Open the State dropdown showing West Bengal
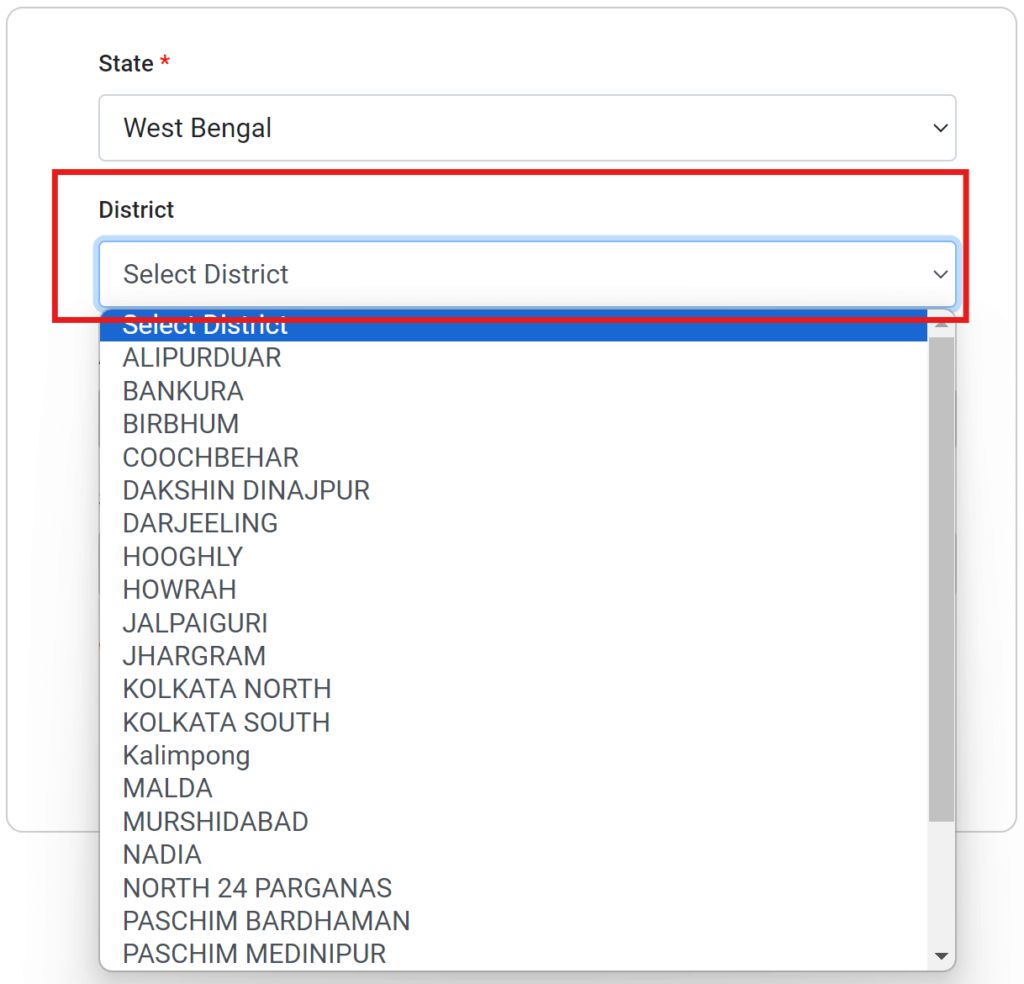The image size is (1024, 984). coord(527,128)
